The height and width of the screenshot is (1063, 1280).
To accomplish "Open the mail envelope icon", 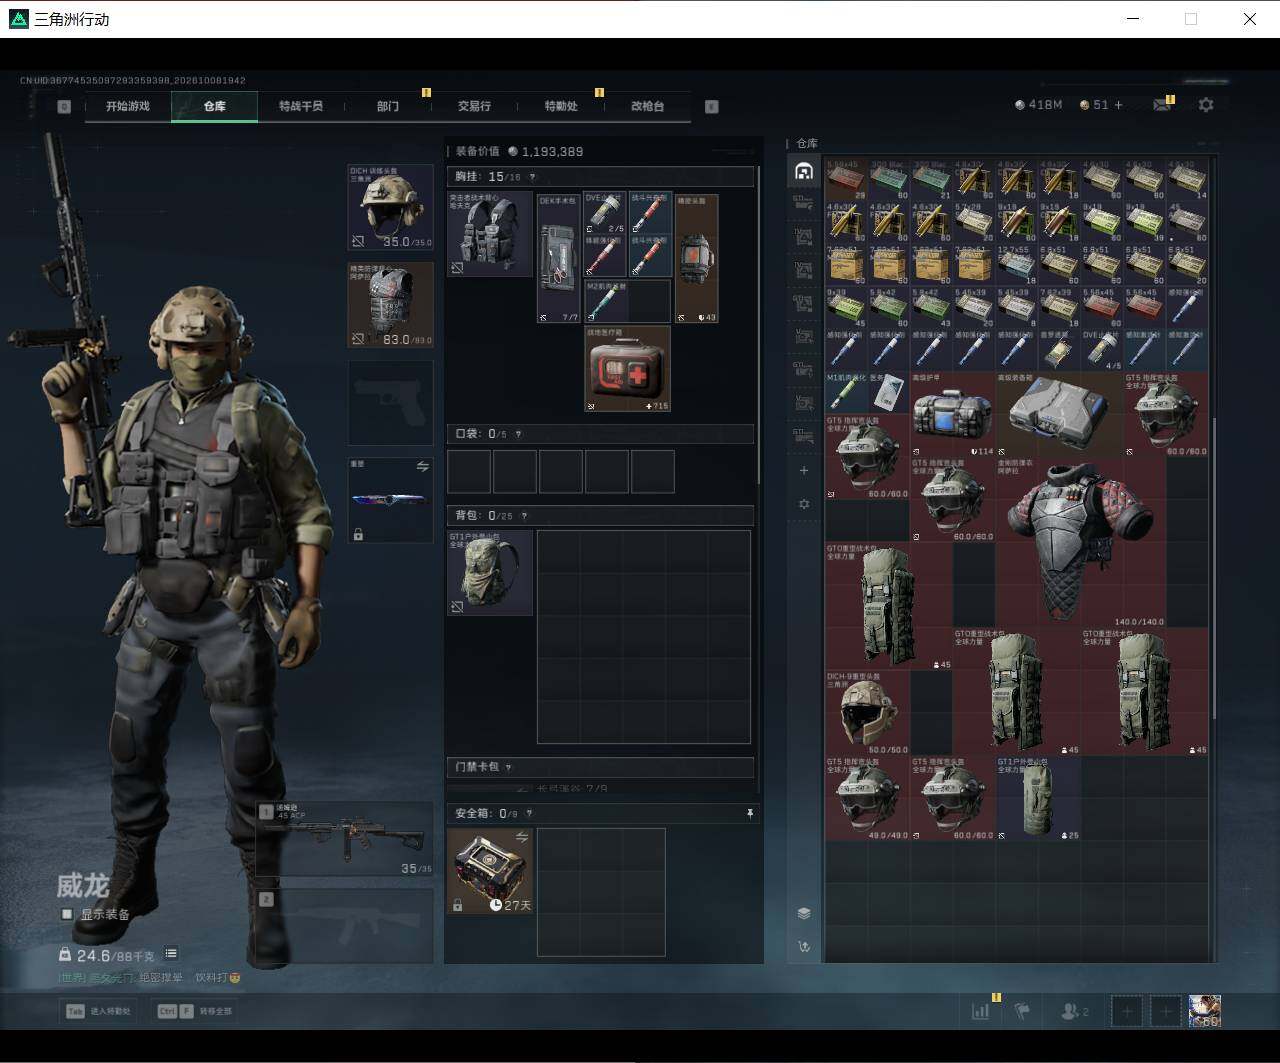I will coord(1161,105).
